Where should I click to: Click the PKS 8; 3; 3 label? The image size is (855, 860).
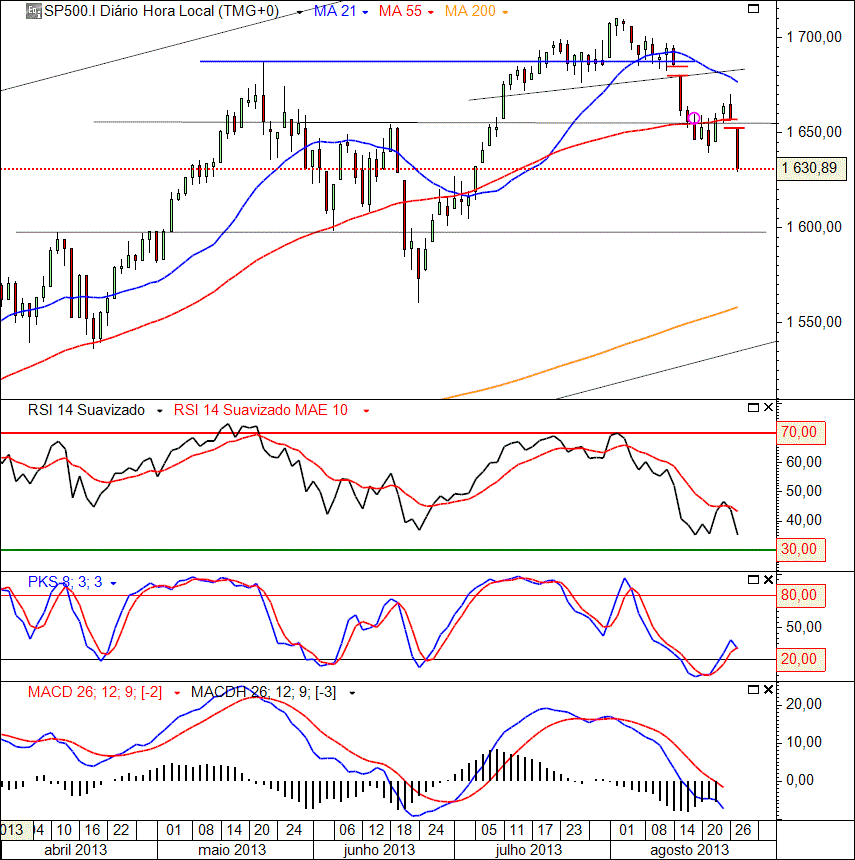pyautogui.click(x=65, y=582)
